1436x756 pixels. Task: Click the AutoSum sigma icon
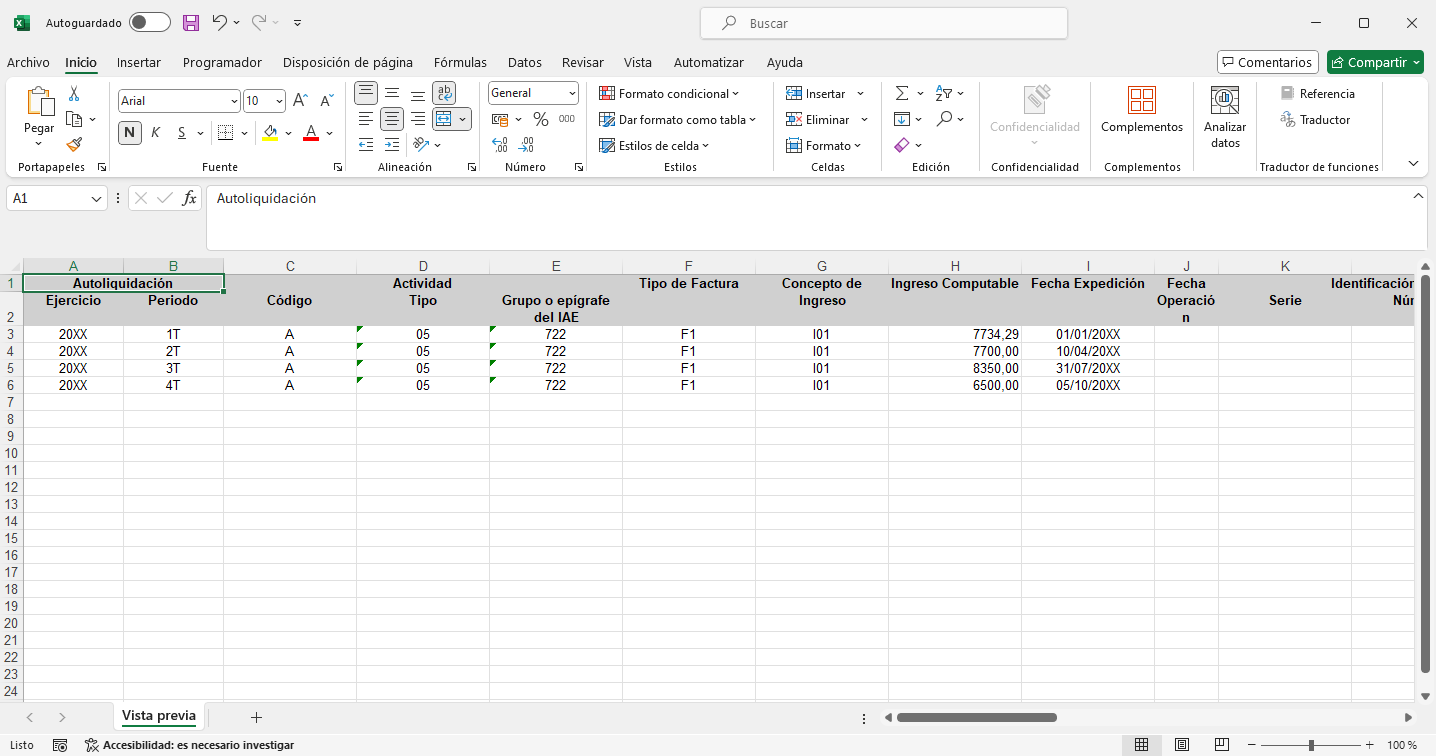tap(902, 93)
